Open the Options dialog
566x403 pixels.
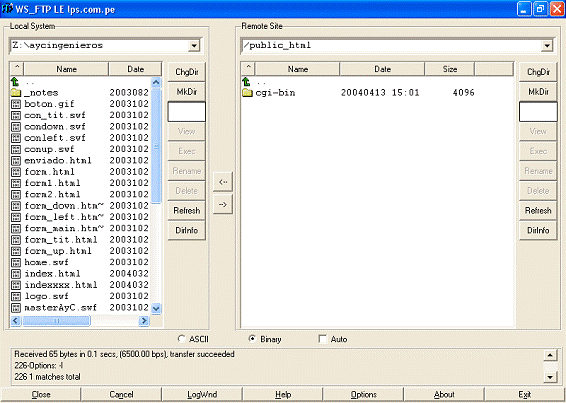363,395
